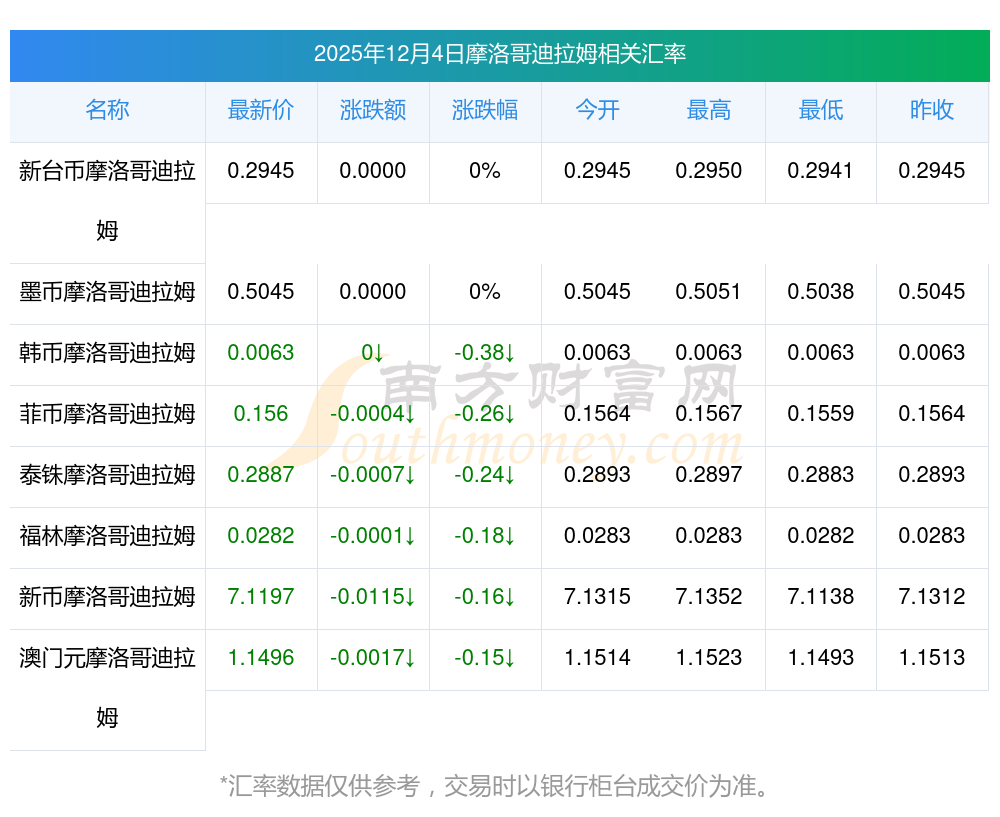This screenshot has width=1000, height=817.
Task: Click the 今开 column header
Action: 597,110
